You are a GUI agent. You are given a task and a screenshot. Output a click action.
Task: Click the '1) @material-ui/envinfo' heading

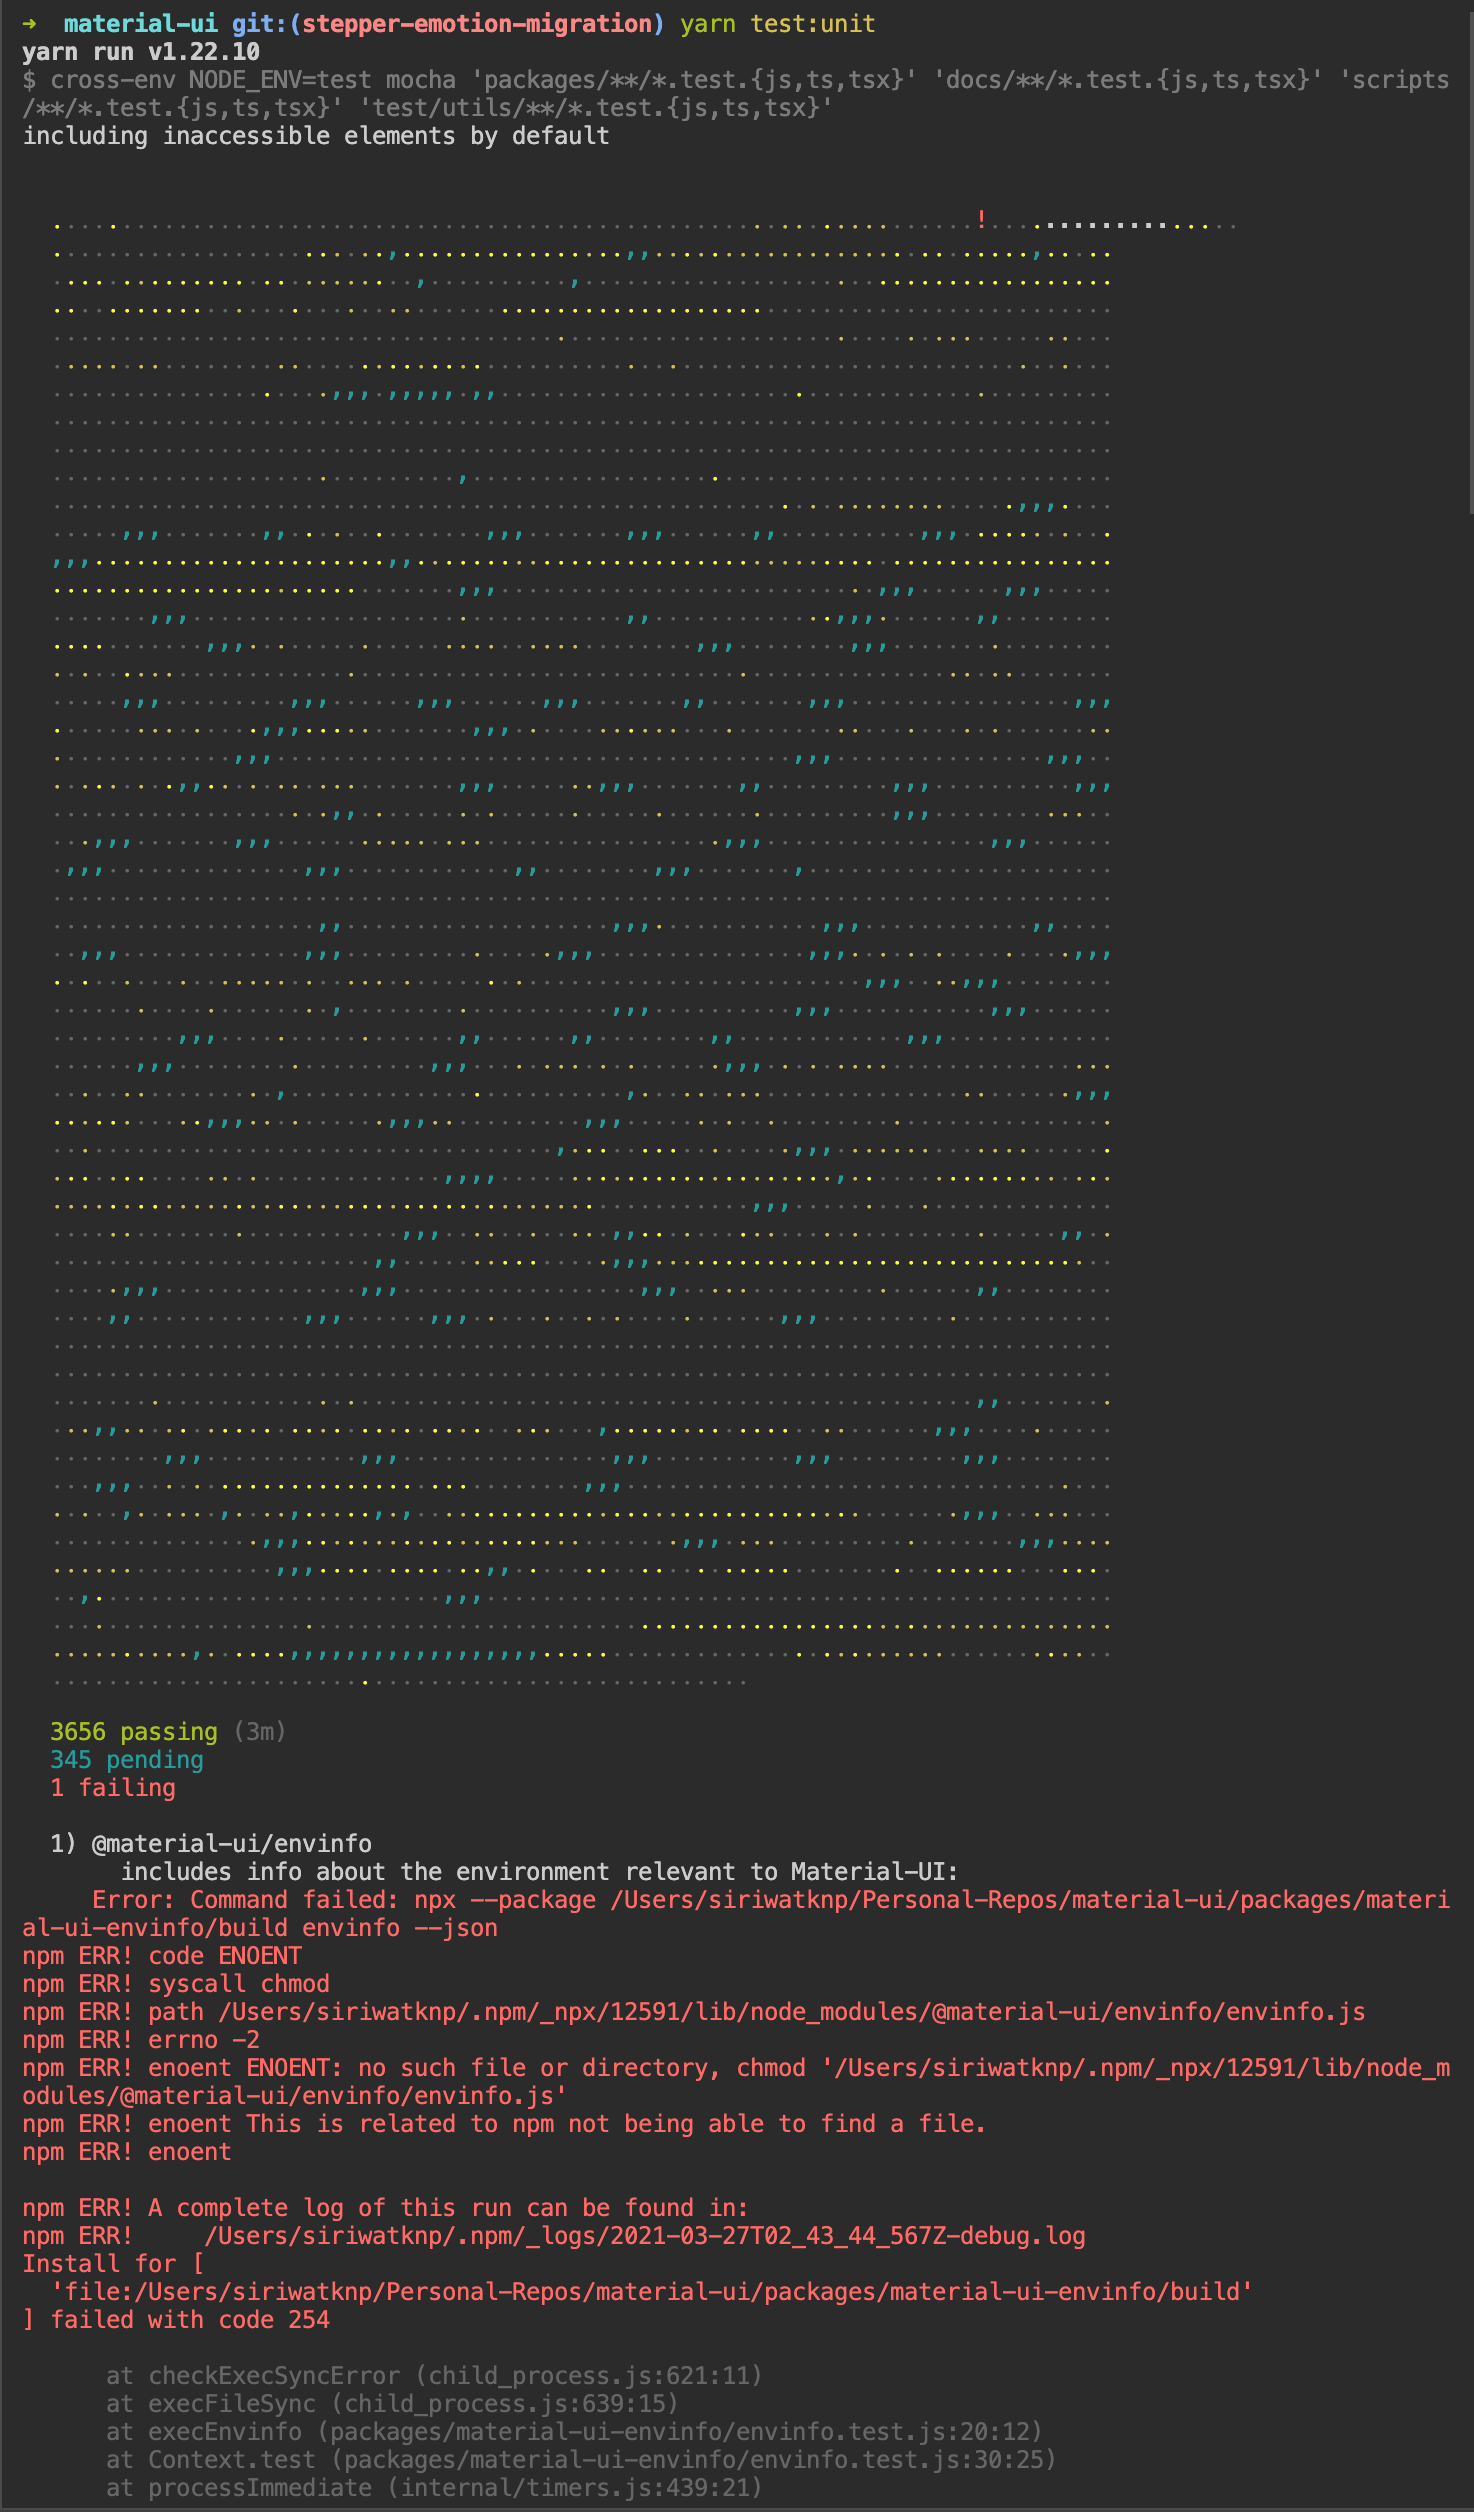tap(211, 1844)
